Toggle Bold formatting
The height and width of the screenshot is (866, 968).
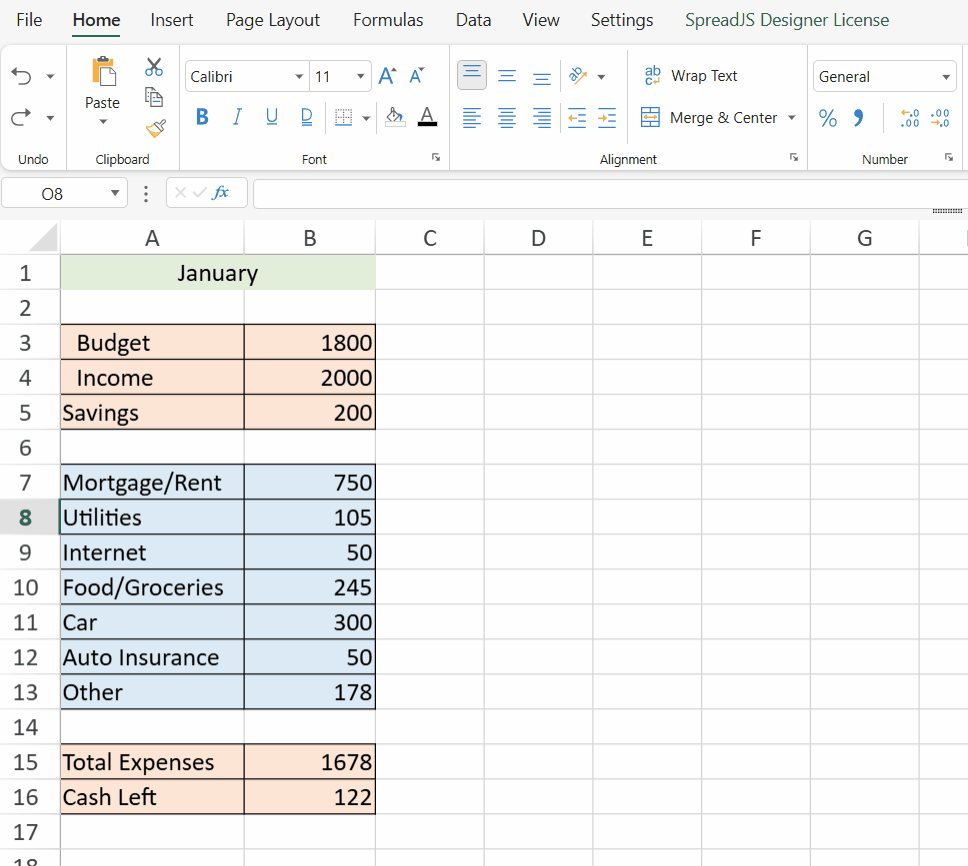coord(202,117)
